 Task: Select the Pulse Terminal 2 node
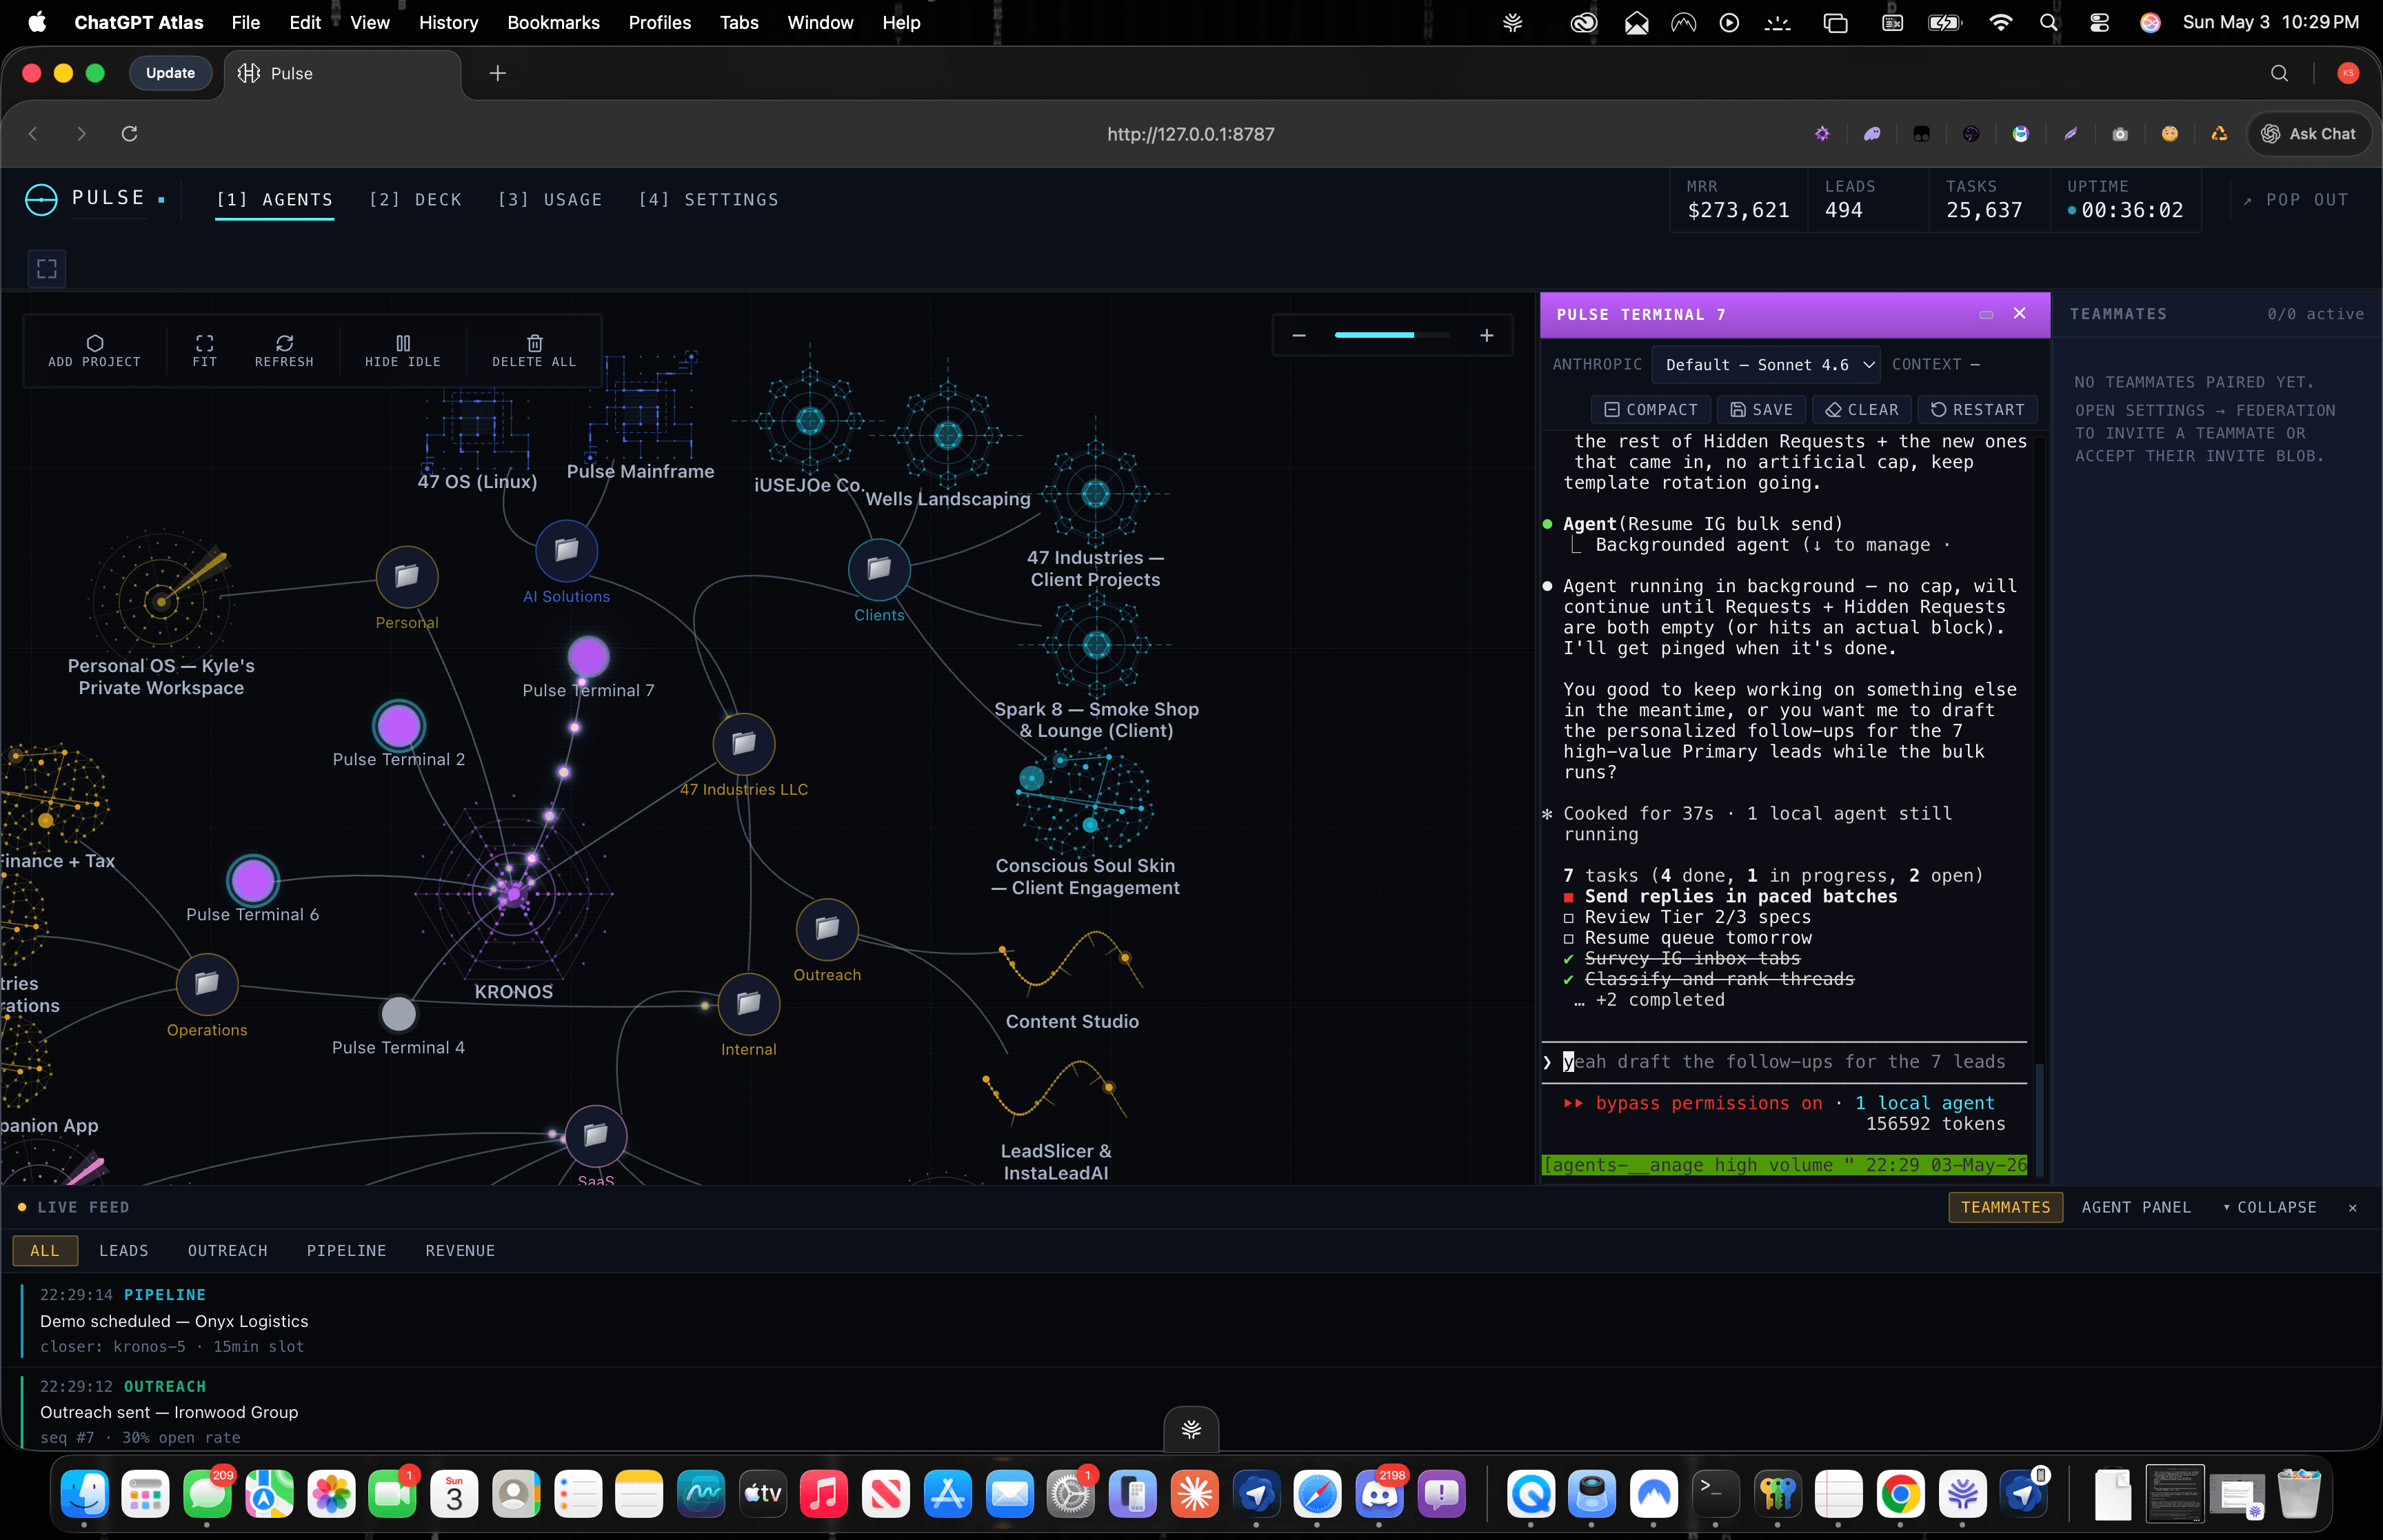[x=398, y=726]
